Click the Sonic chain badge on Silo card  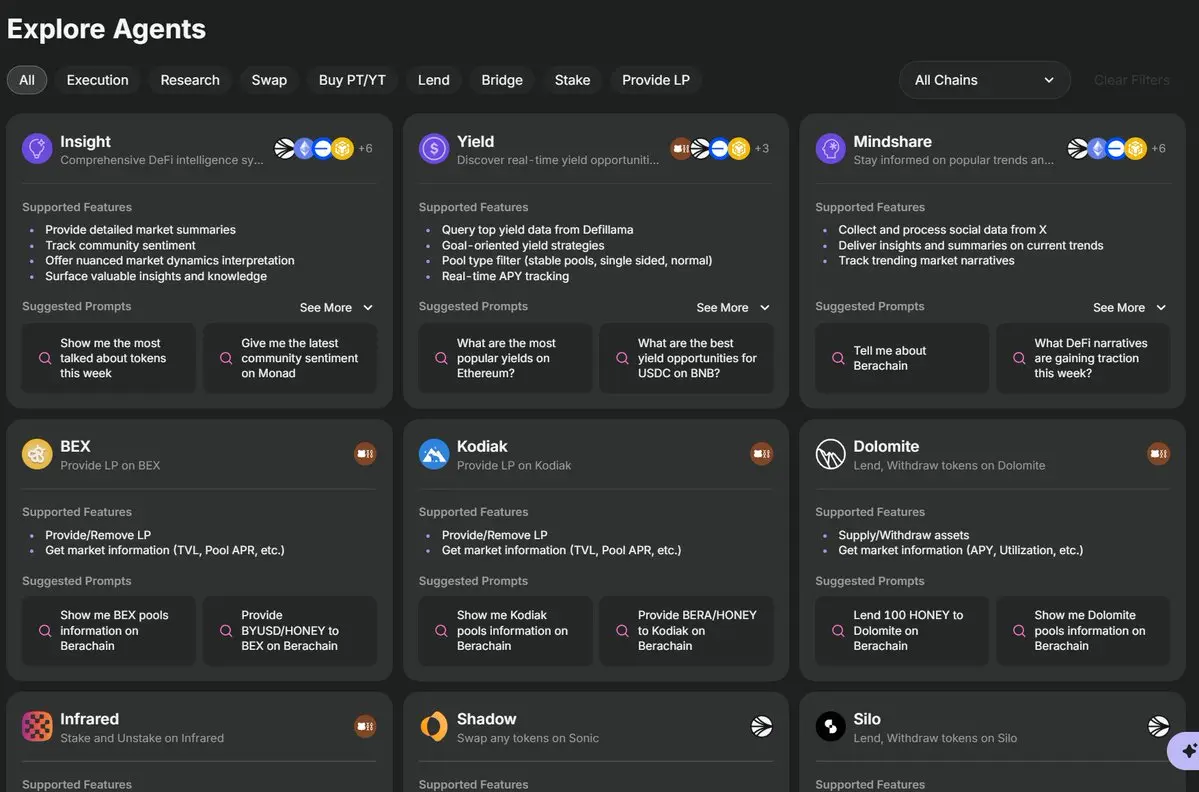coord(1158,726)
